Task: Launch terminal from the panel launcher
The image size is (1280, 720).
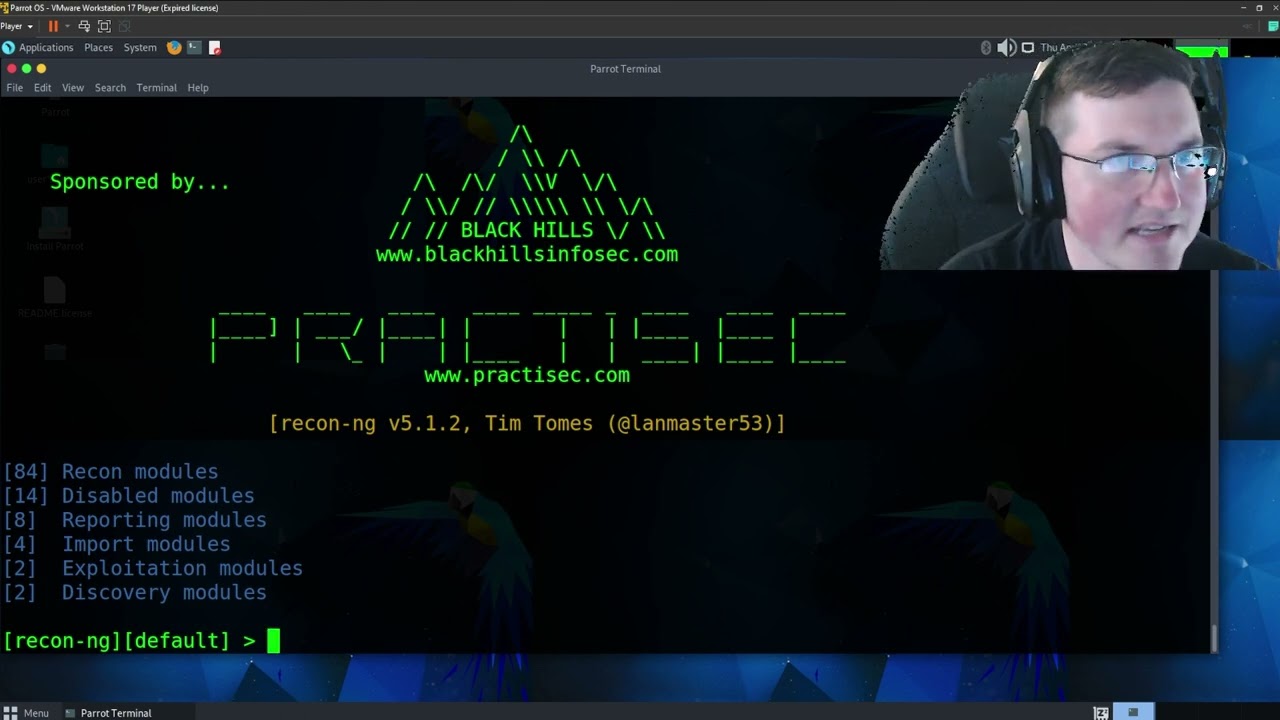Action: [194, 47]
